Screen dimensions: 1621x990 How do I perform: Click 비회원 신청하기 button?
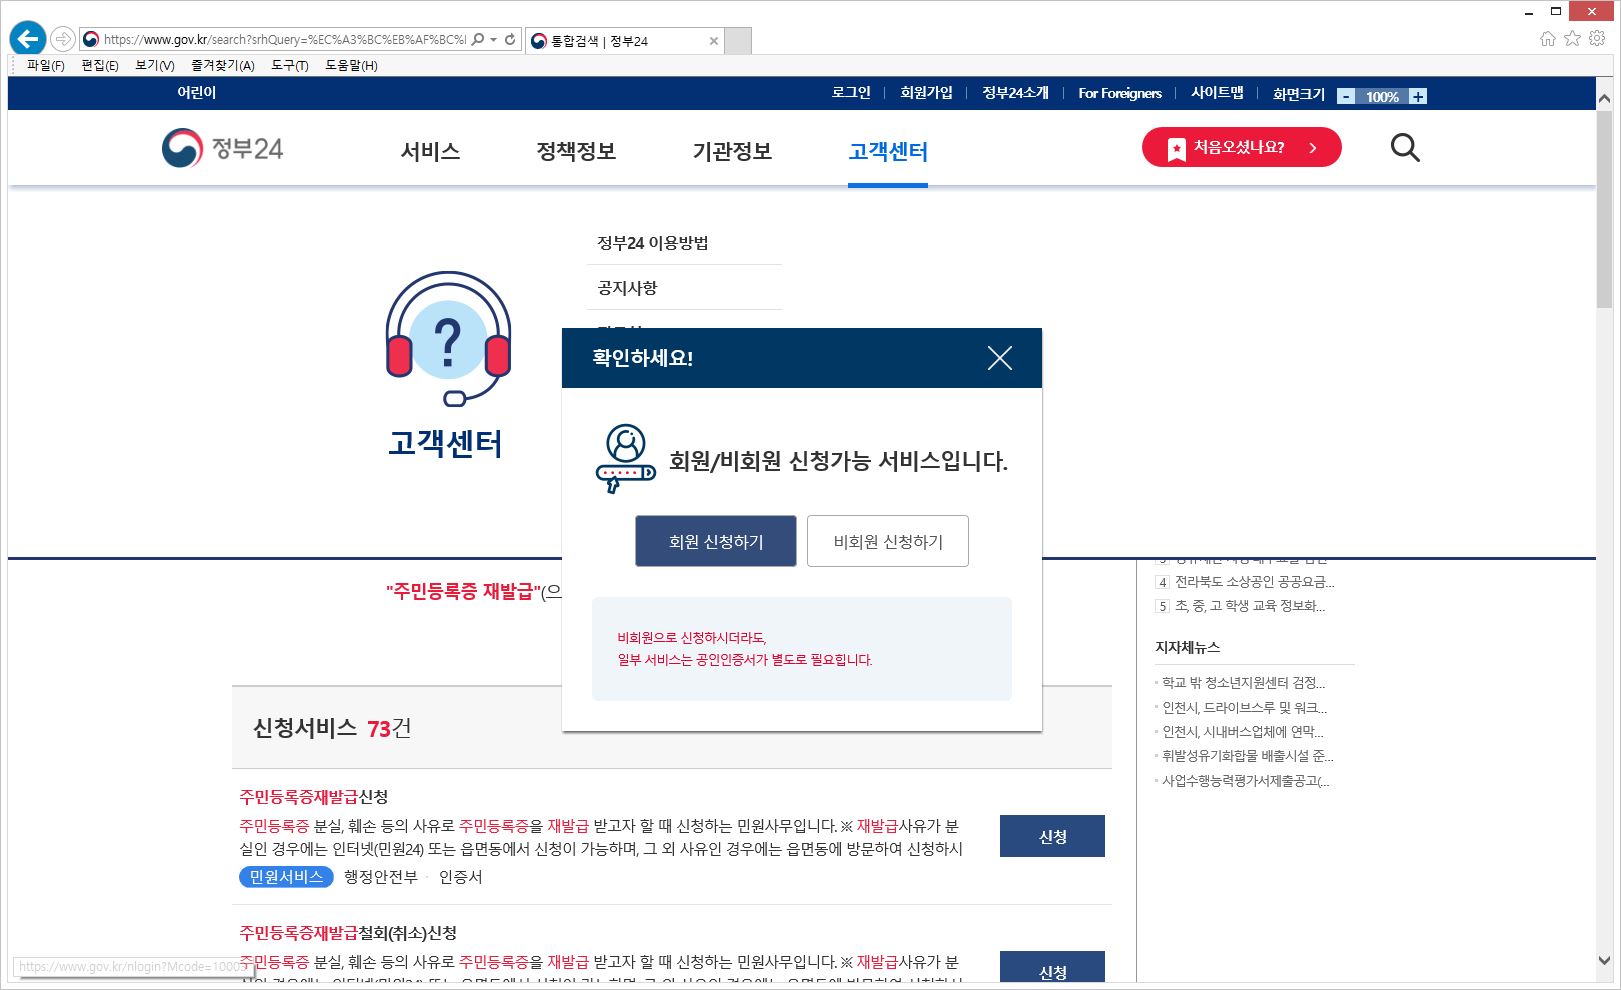888,541
